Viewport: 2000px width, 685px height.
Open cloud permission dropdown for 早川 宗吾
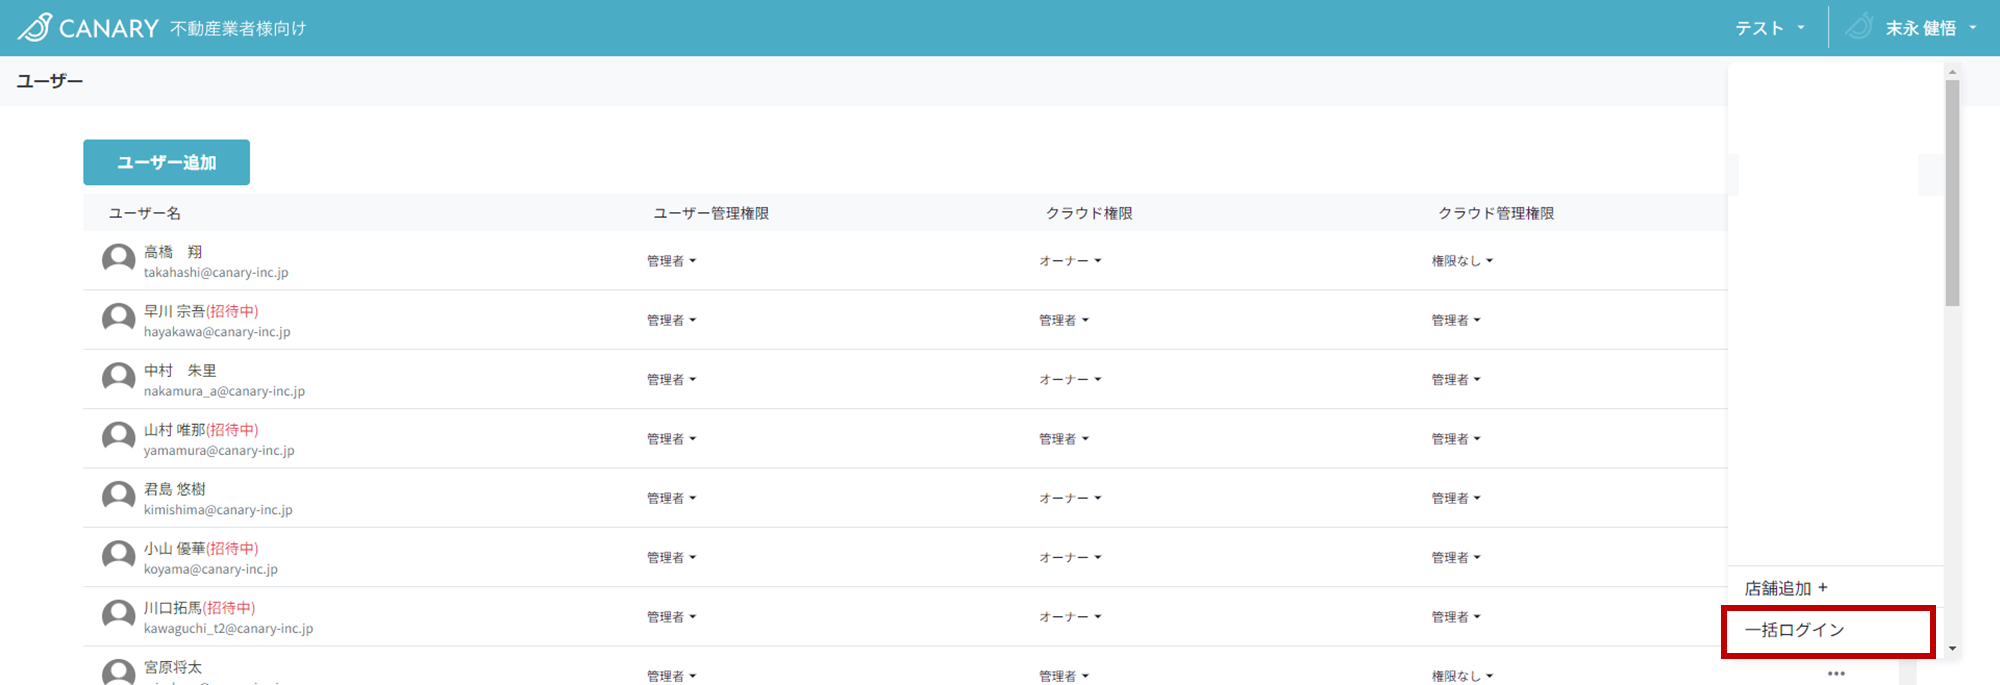click(x=1064, y=320)
